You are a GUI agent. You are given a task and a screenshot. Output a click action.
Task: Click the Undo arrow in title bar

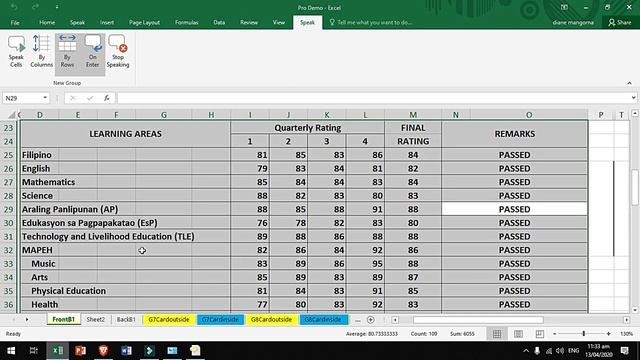tap(14, 7)
